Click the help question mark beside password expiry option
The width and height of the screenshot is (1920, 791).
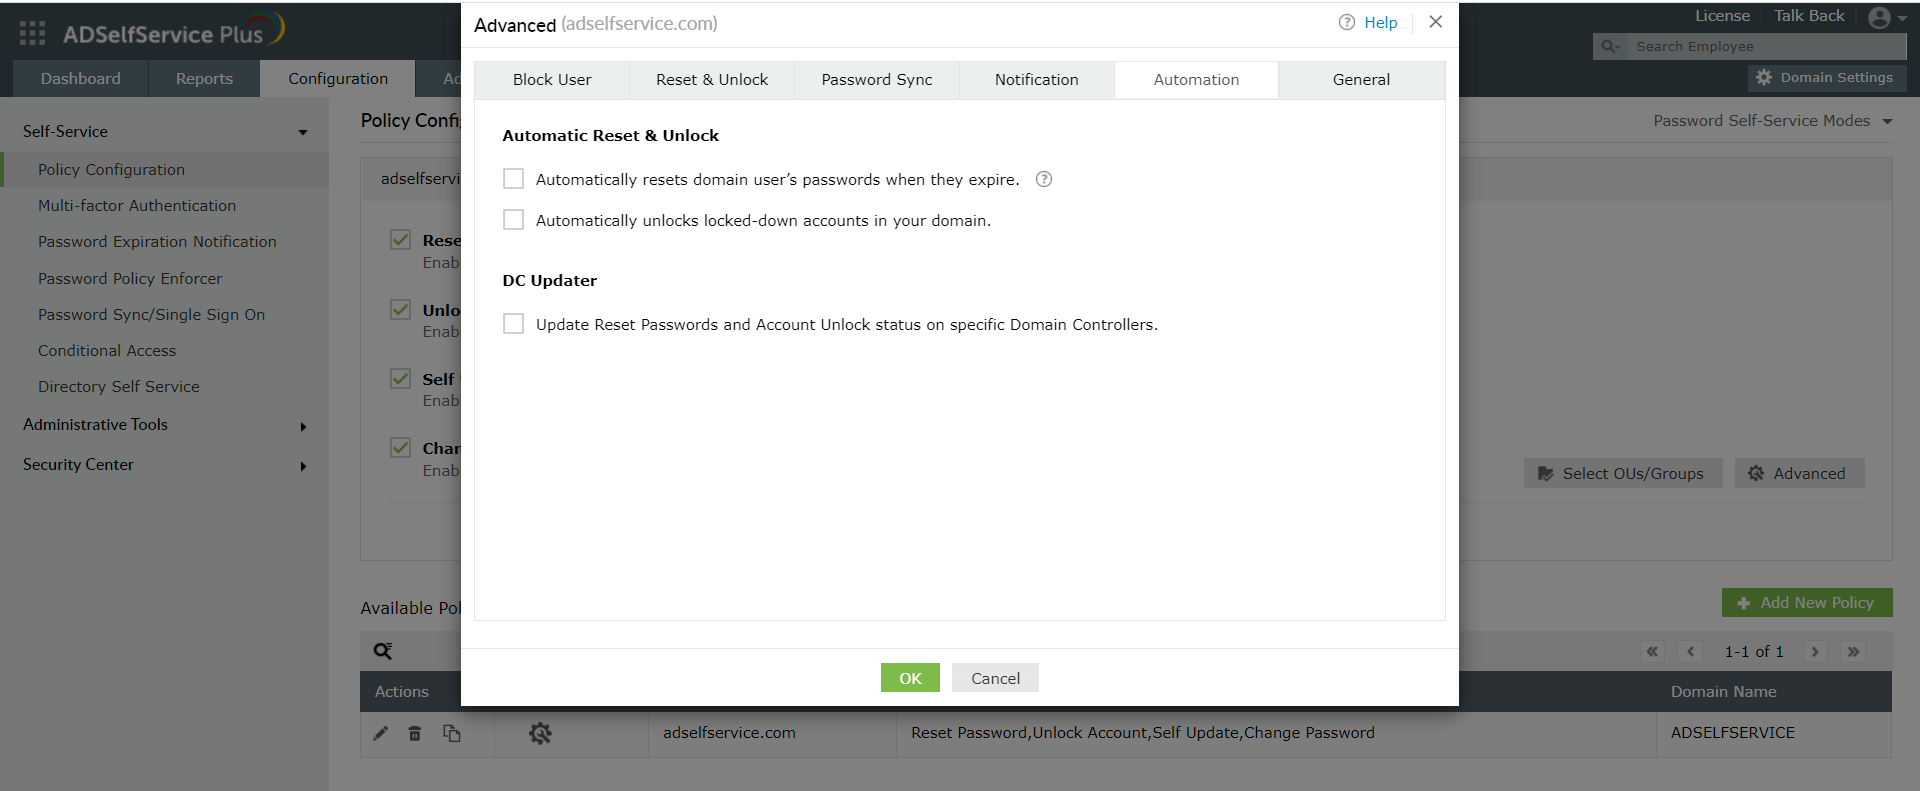tap(1044, 179)
